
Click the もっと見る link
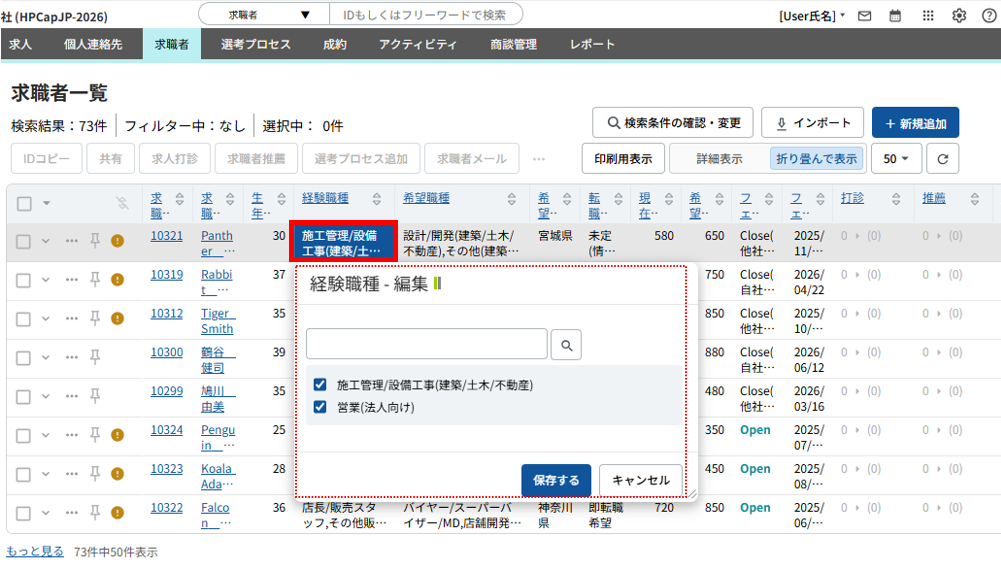tap(35, 551)
